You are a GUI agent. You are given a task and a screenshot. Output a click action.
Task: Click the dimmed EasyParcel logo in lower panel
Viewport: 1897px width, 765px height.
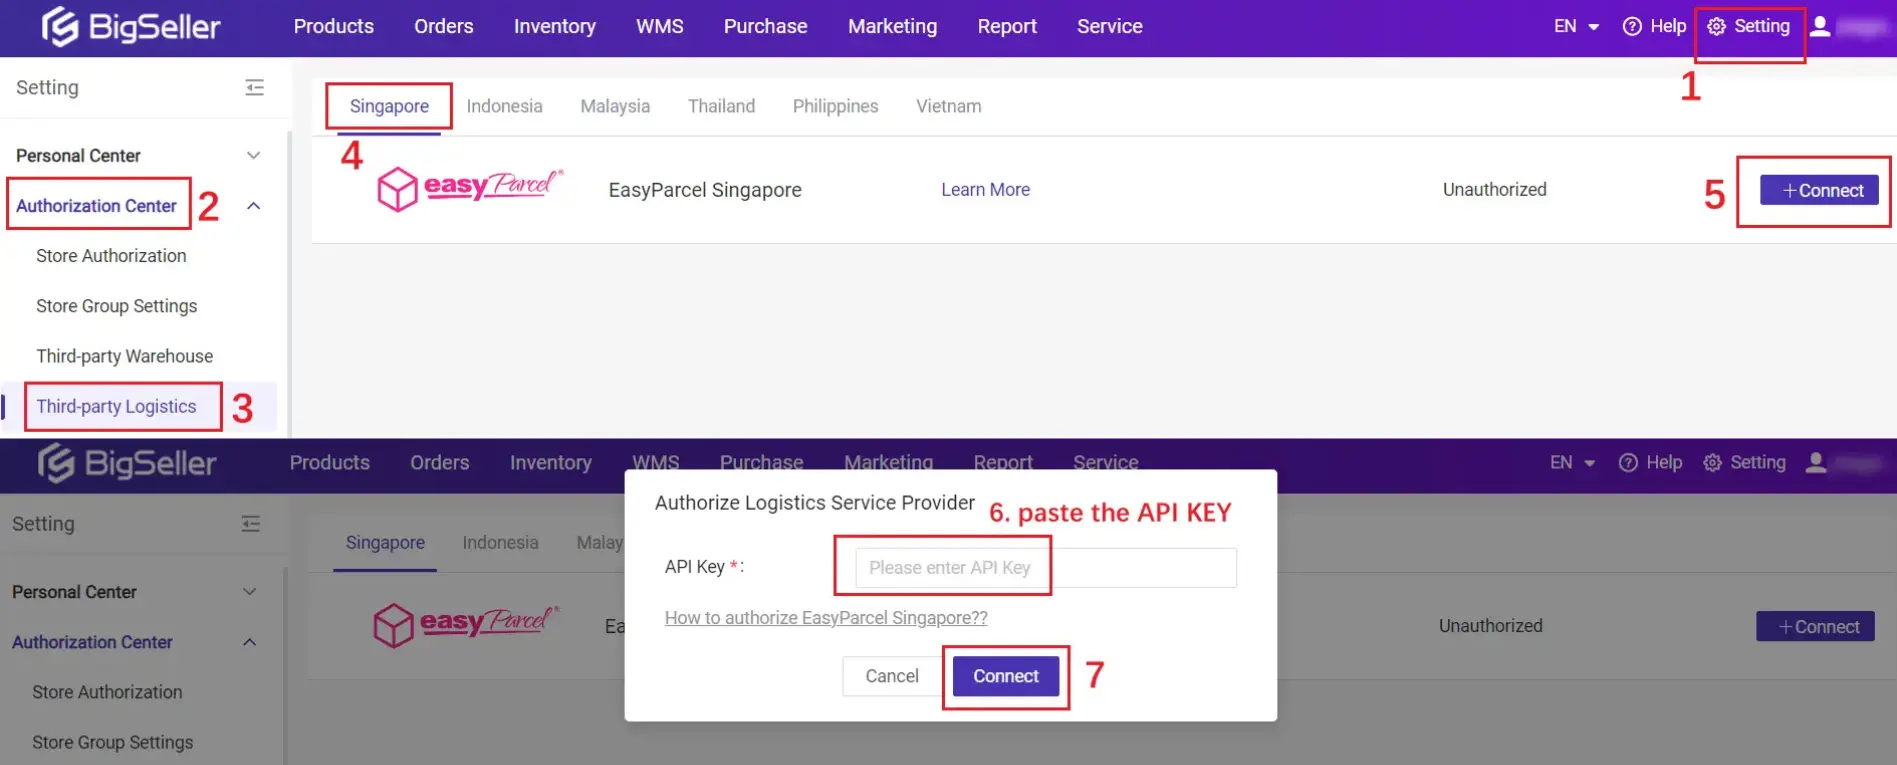coord(466,624)
